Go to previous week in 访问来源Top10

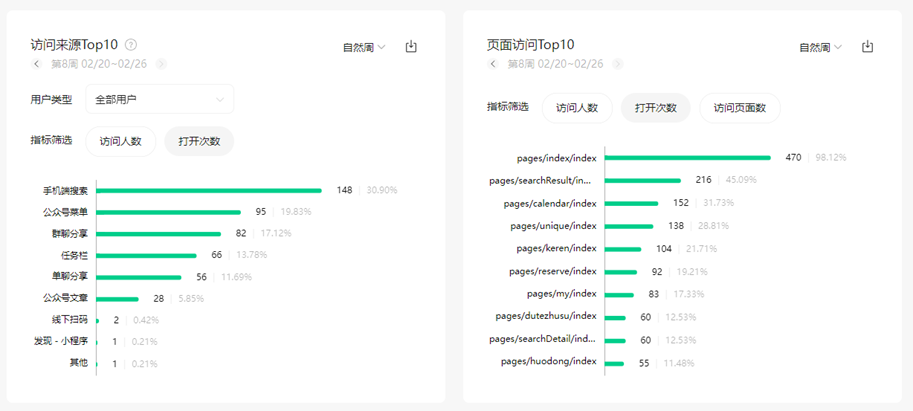[36, 64]
